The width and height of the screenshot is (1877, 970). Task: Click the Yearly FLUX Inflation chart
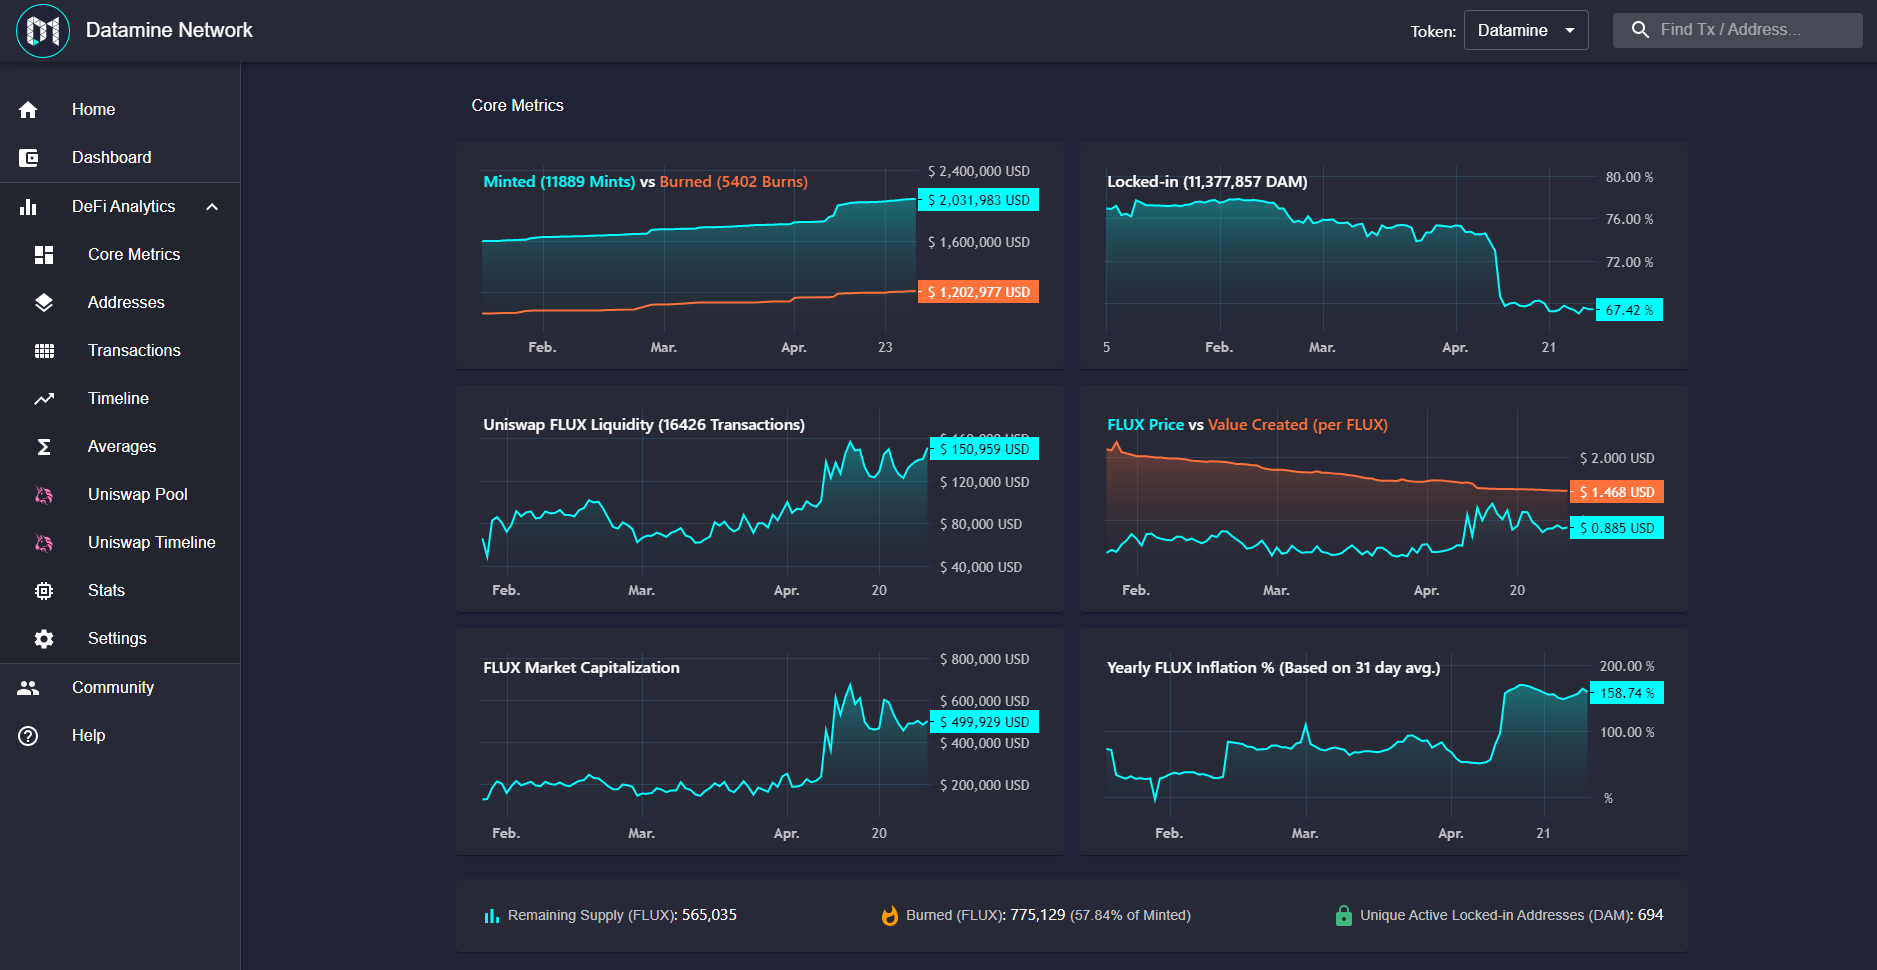[x=1384, y=742]
